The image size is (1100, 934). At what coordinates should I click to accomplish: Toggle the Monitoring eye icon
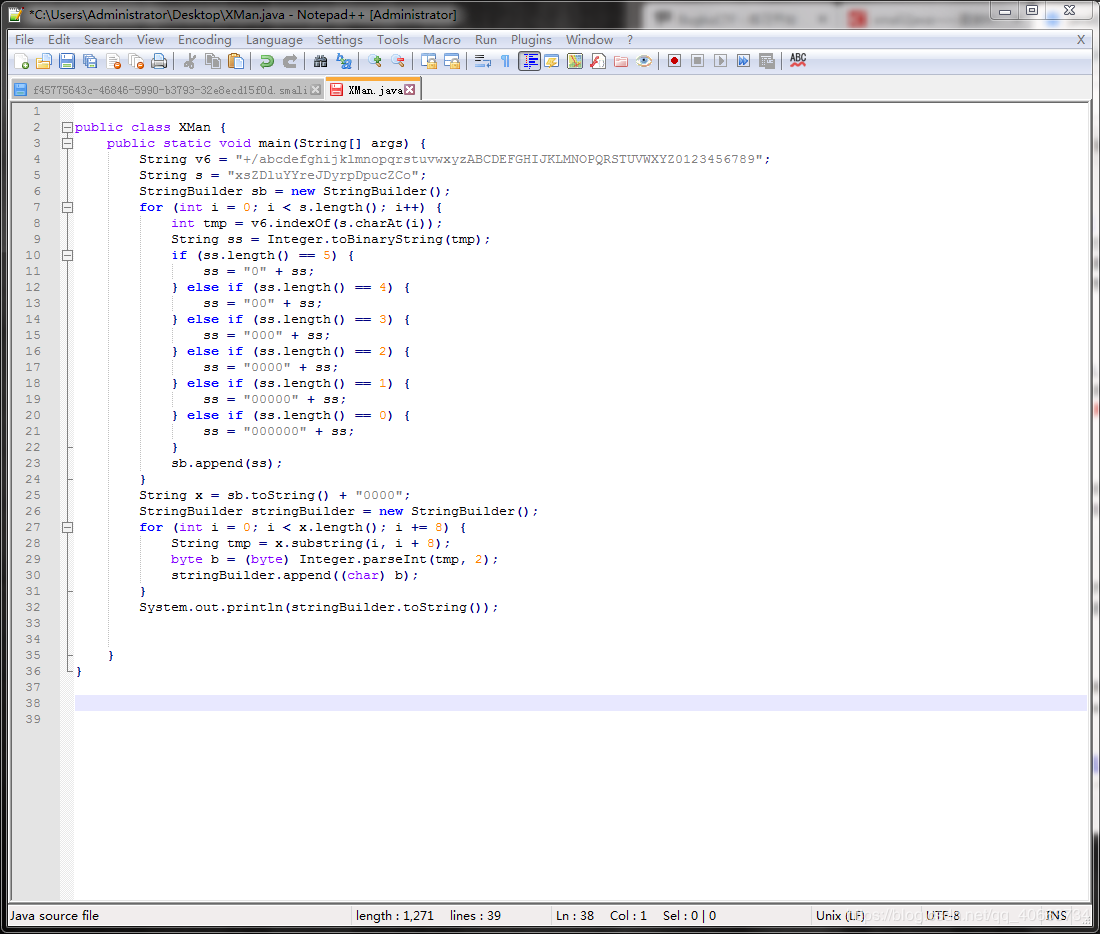pos(644,61)
